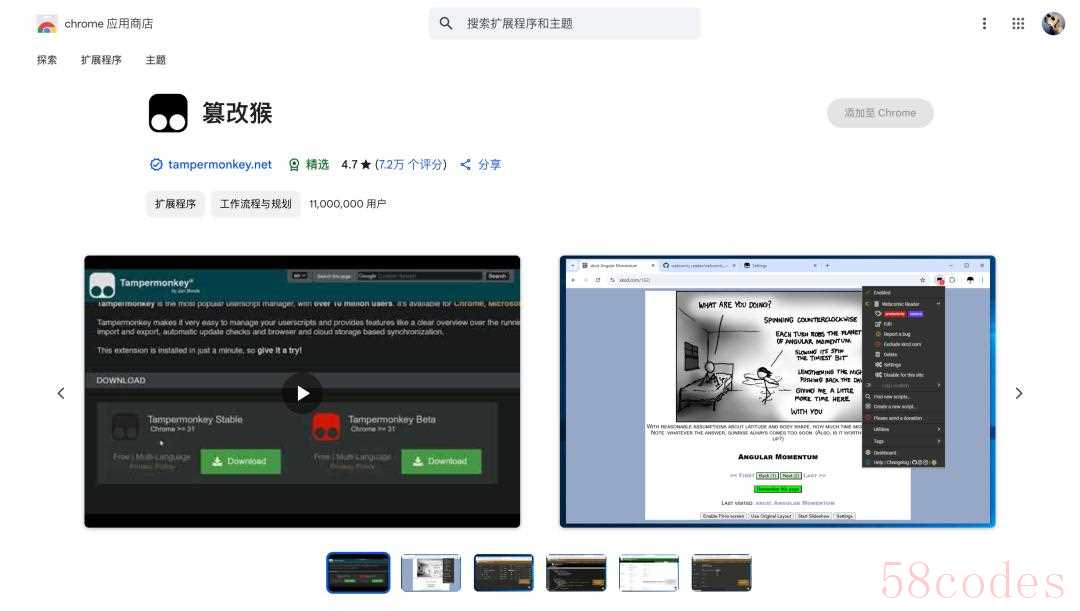
Task: Click the 精选 featured badge
Action: tap(309, 165)
